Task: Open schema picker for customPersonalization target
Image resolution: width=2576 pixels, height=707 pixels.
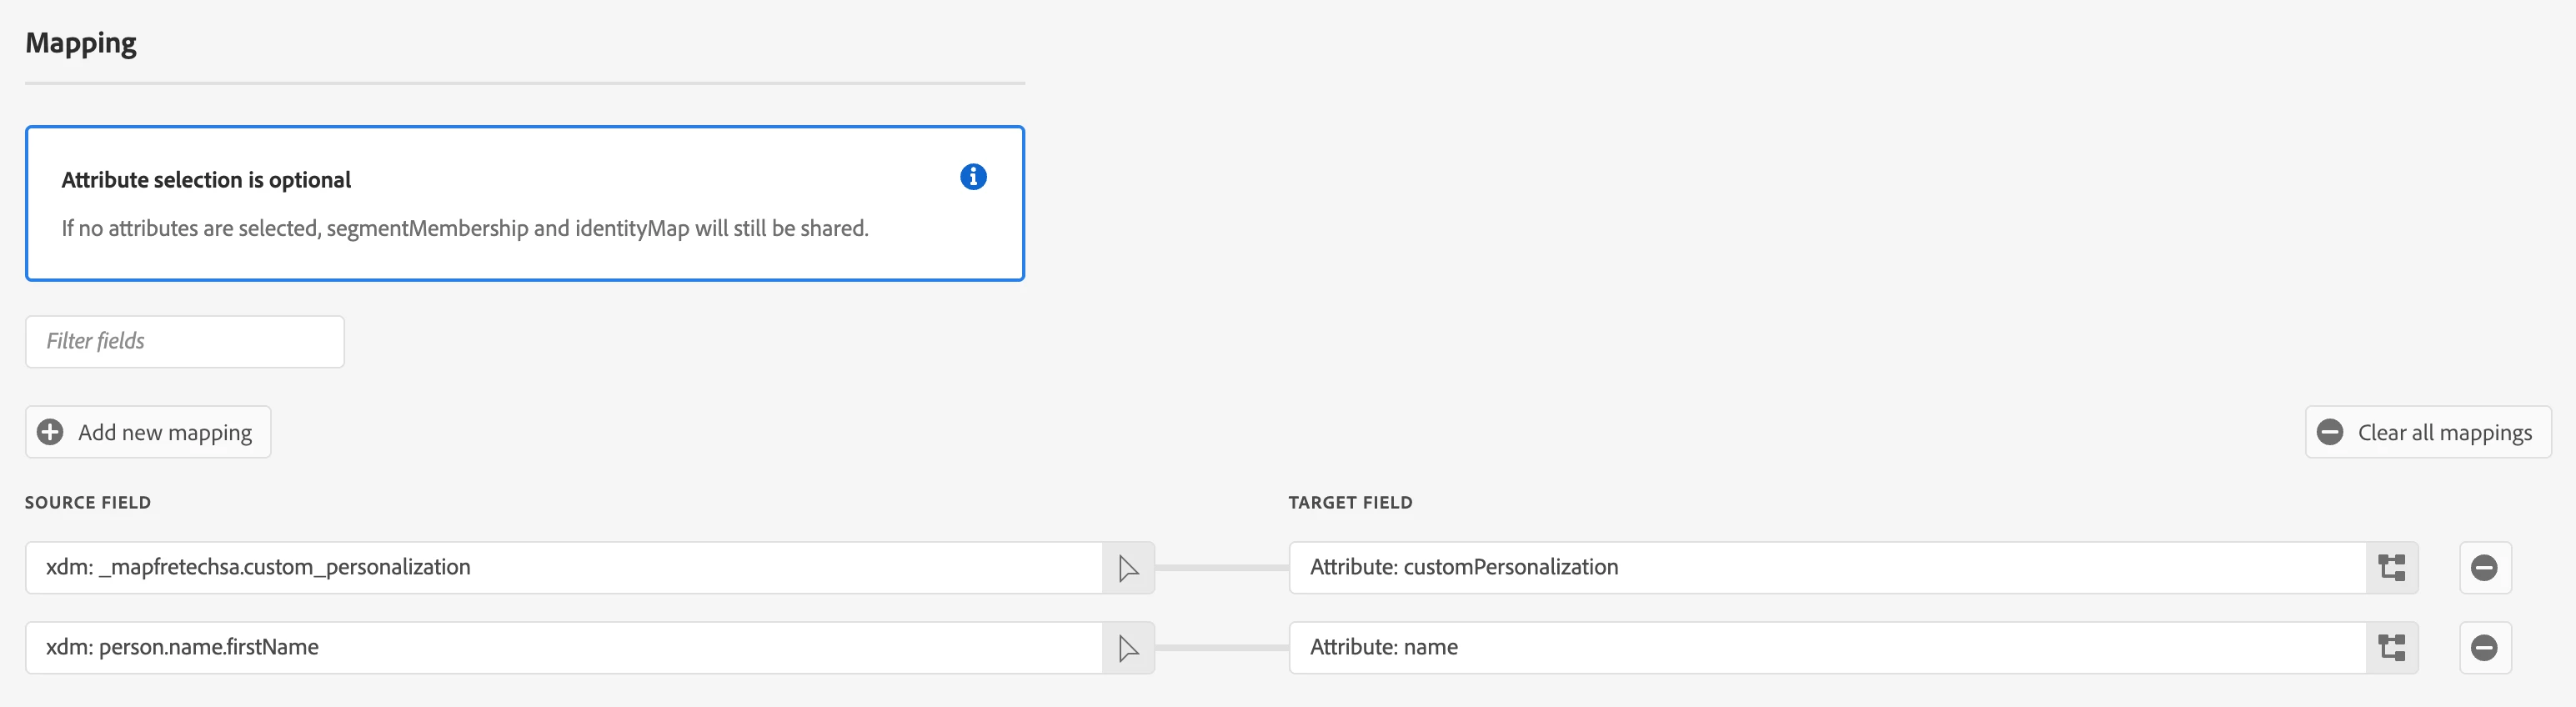Action: click(2391, 568)
